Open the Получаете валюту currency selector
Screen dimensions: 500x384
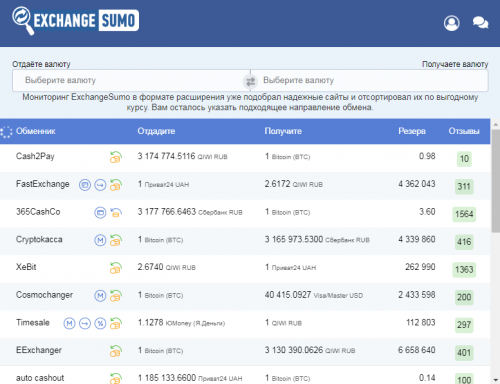[x=369, y=80]
